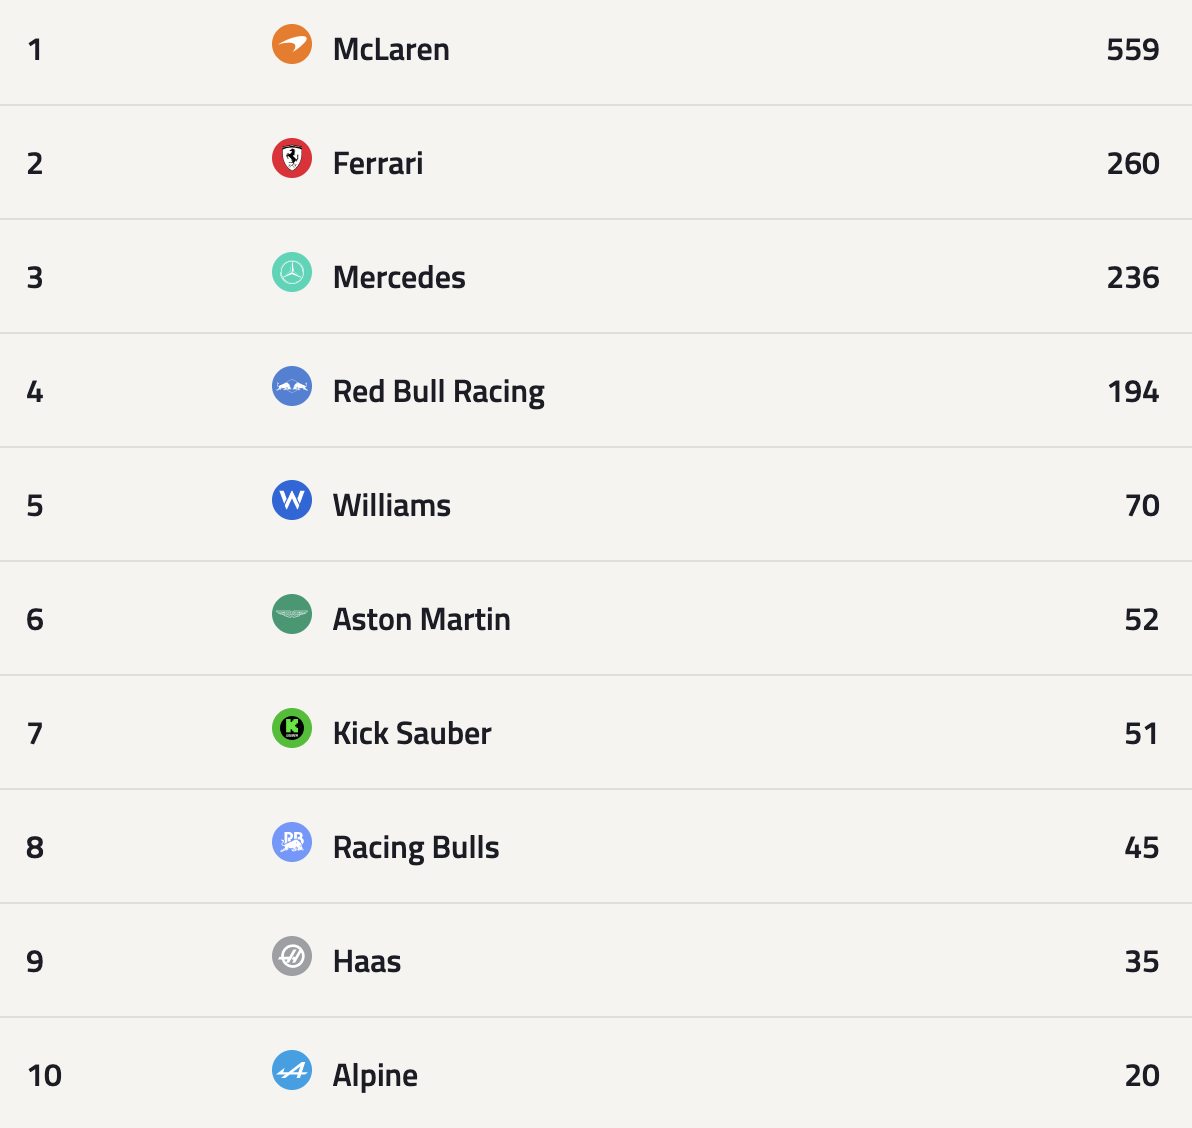This screenshot has width=1192, height=1128.
Task: Open the Red Bull Racing team link
Action: click(438, 391)
